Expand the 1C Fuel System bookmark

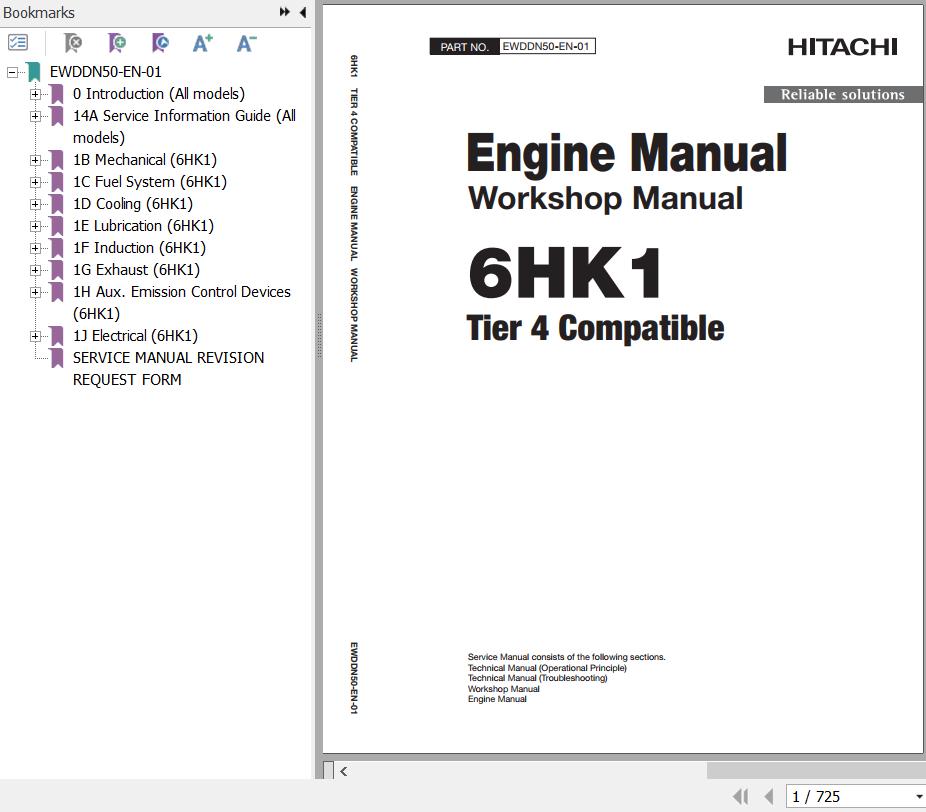pos(35,182)
